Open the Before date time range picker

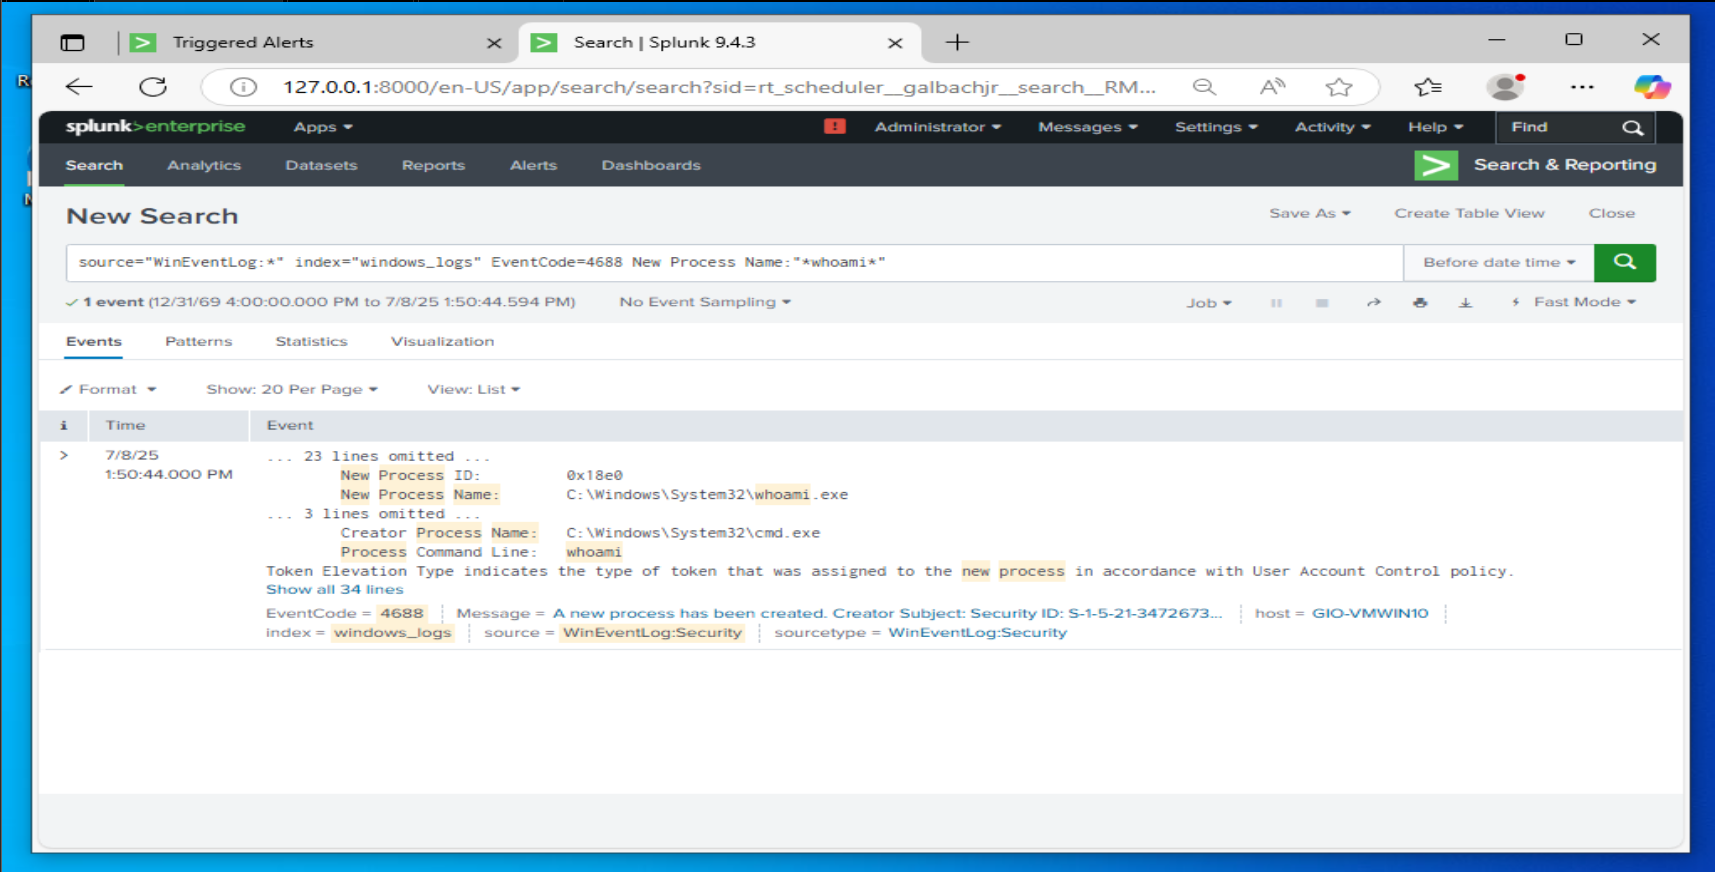pos(1499,262)
